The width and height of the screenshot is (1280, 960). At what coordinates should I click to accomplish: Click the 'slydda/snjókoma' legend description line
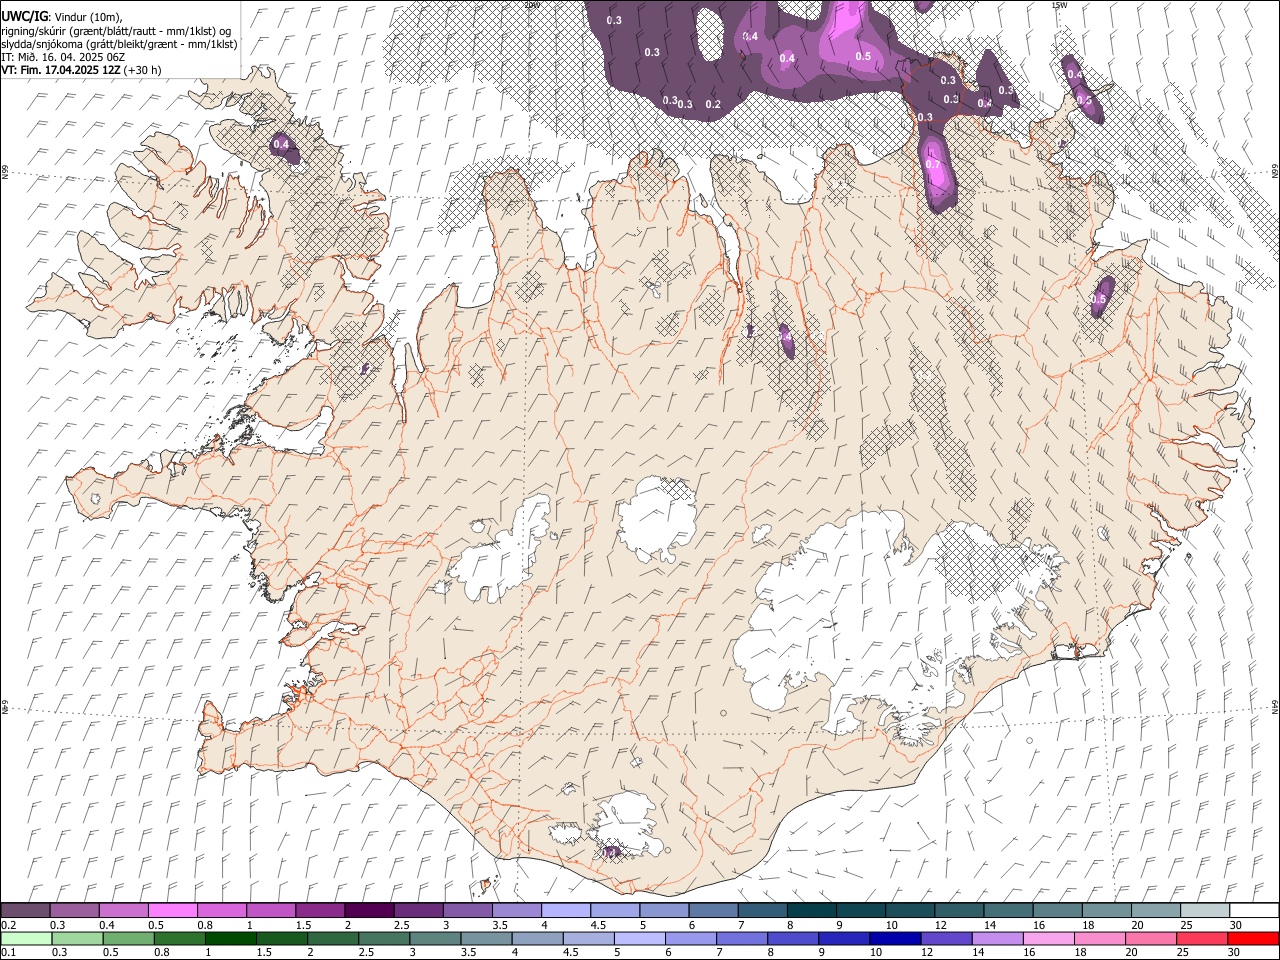click(x=119, y=44)
